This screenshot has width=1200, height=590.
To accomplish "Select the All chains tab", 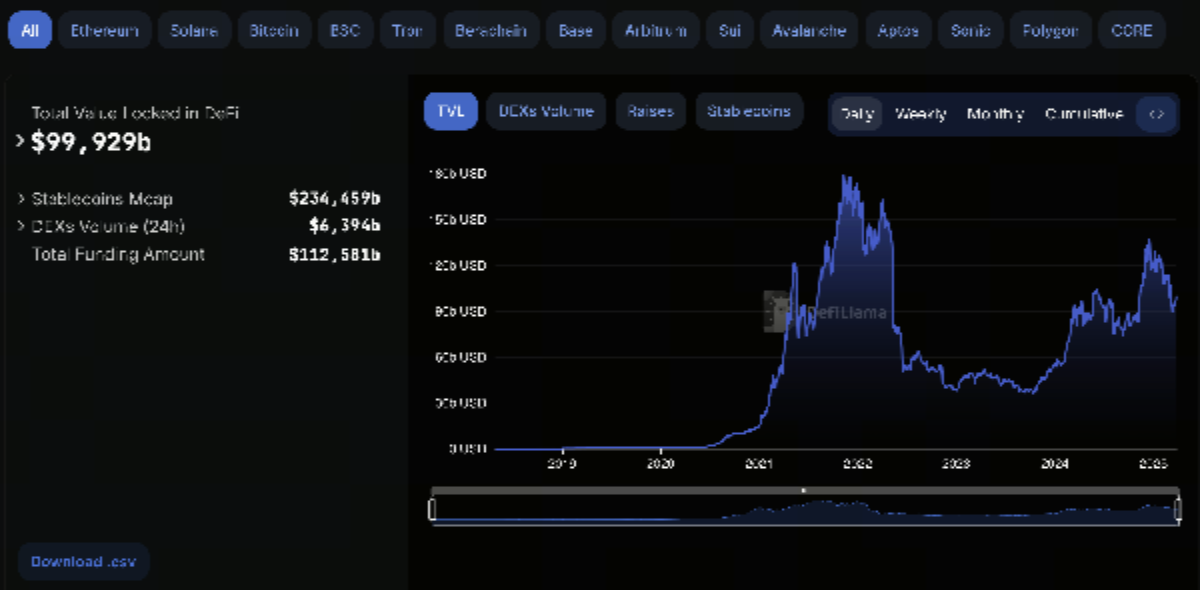I will click(x=30, y=31).
